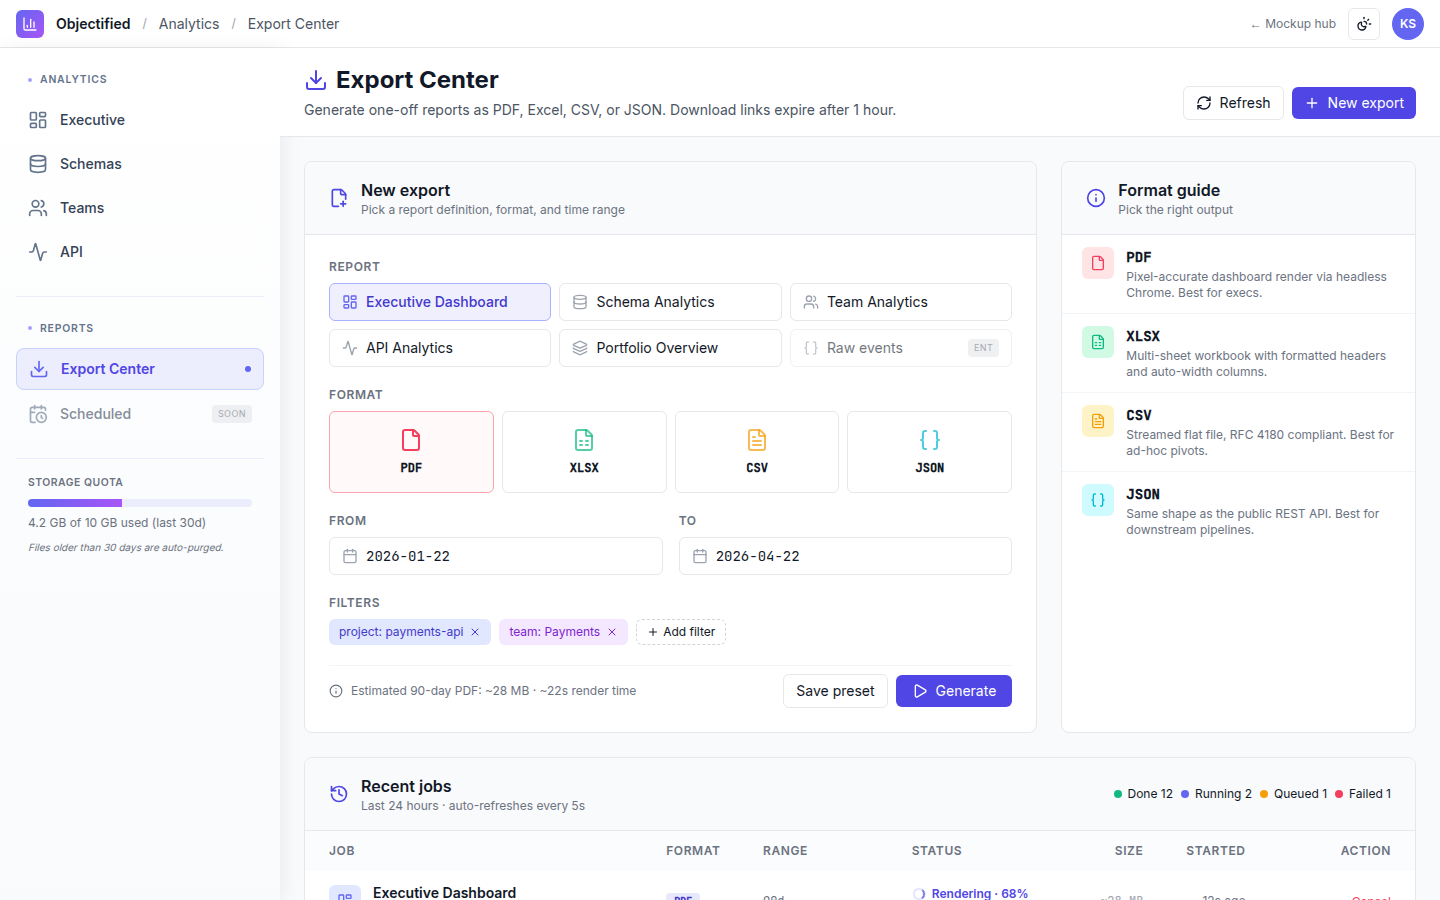Select Export Center in sidebar
Screen dimensions: 1440x900
[140, 369]
